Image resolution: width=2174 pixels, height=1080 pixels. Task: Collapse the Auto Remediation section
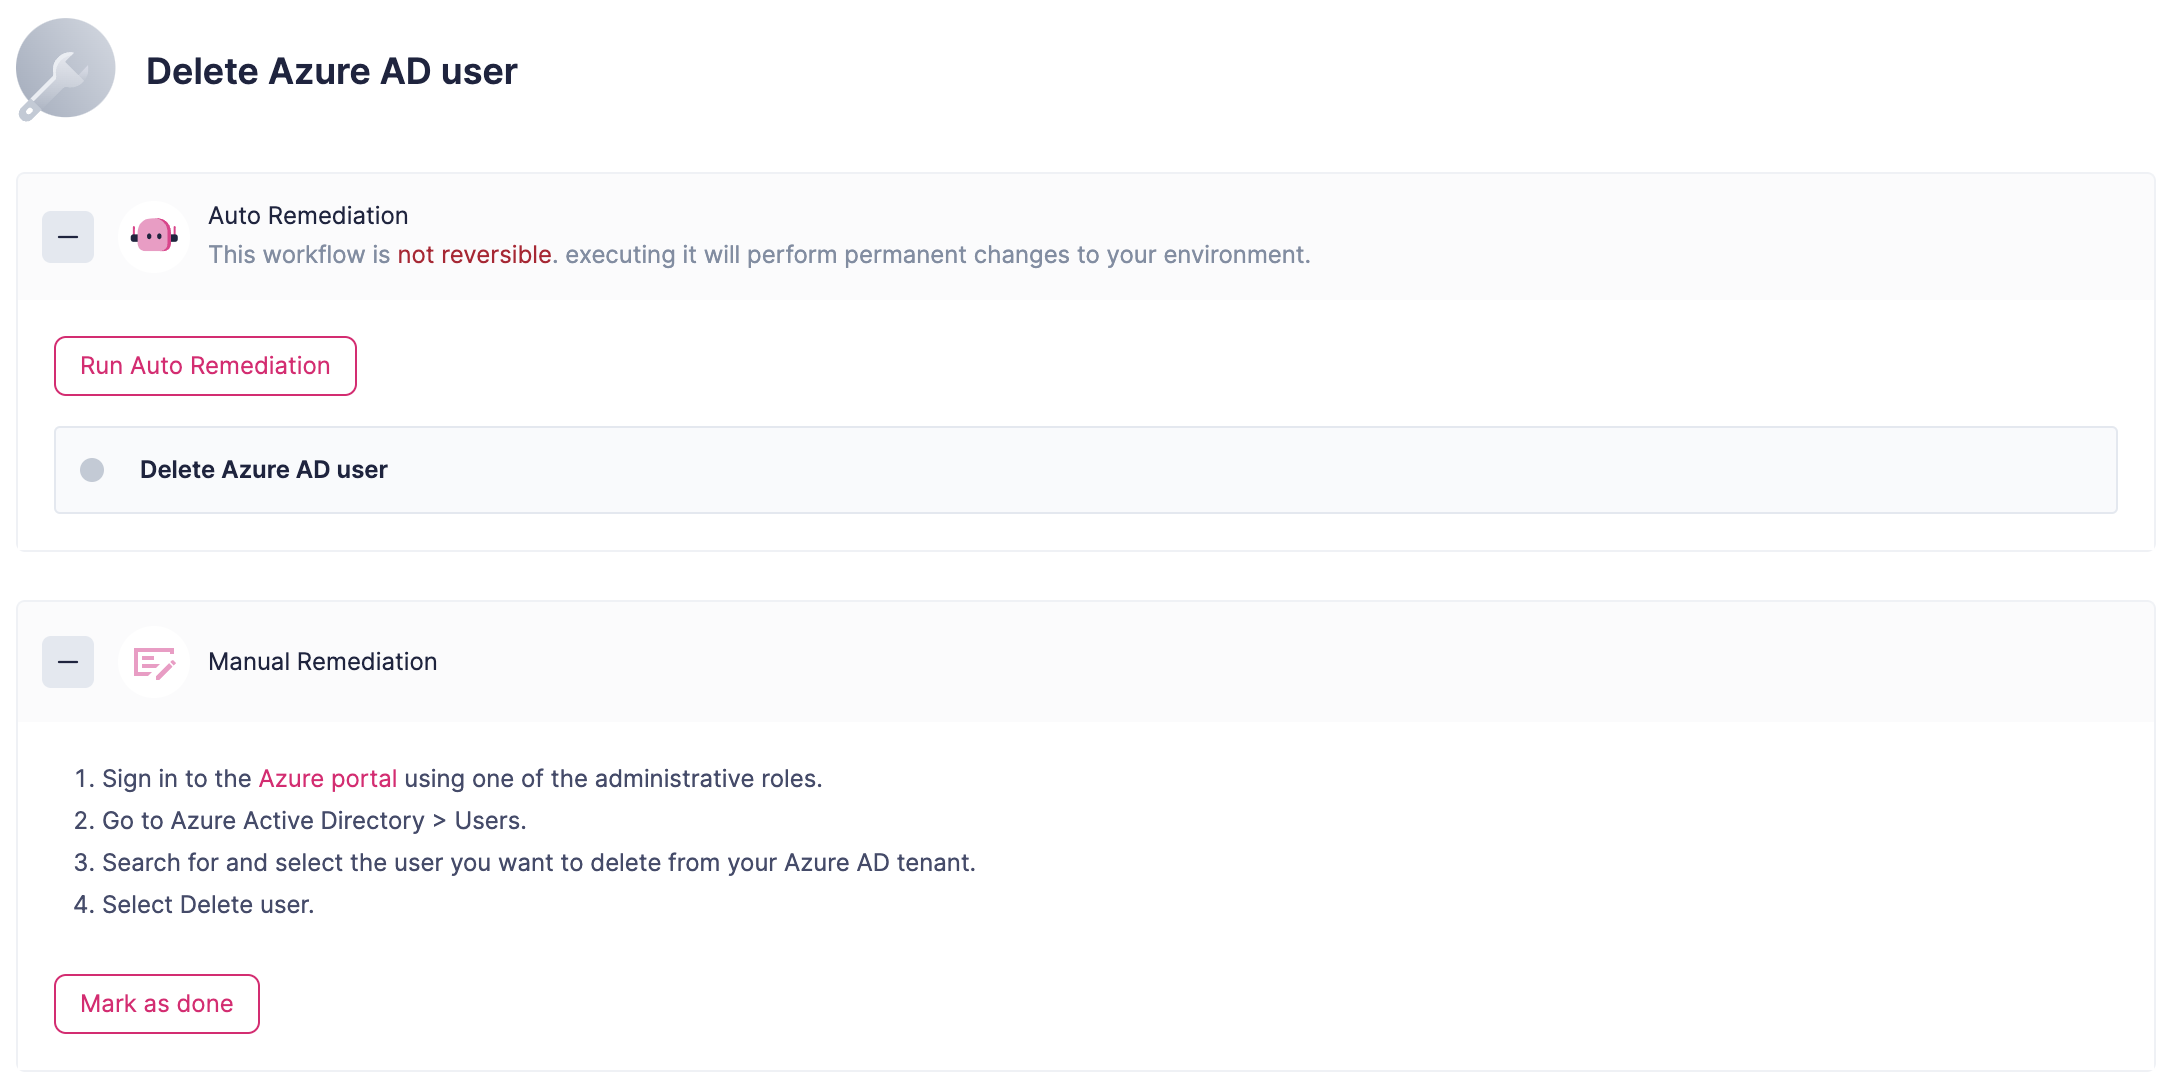(x=68, y=237)
